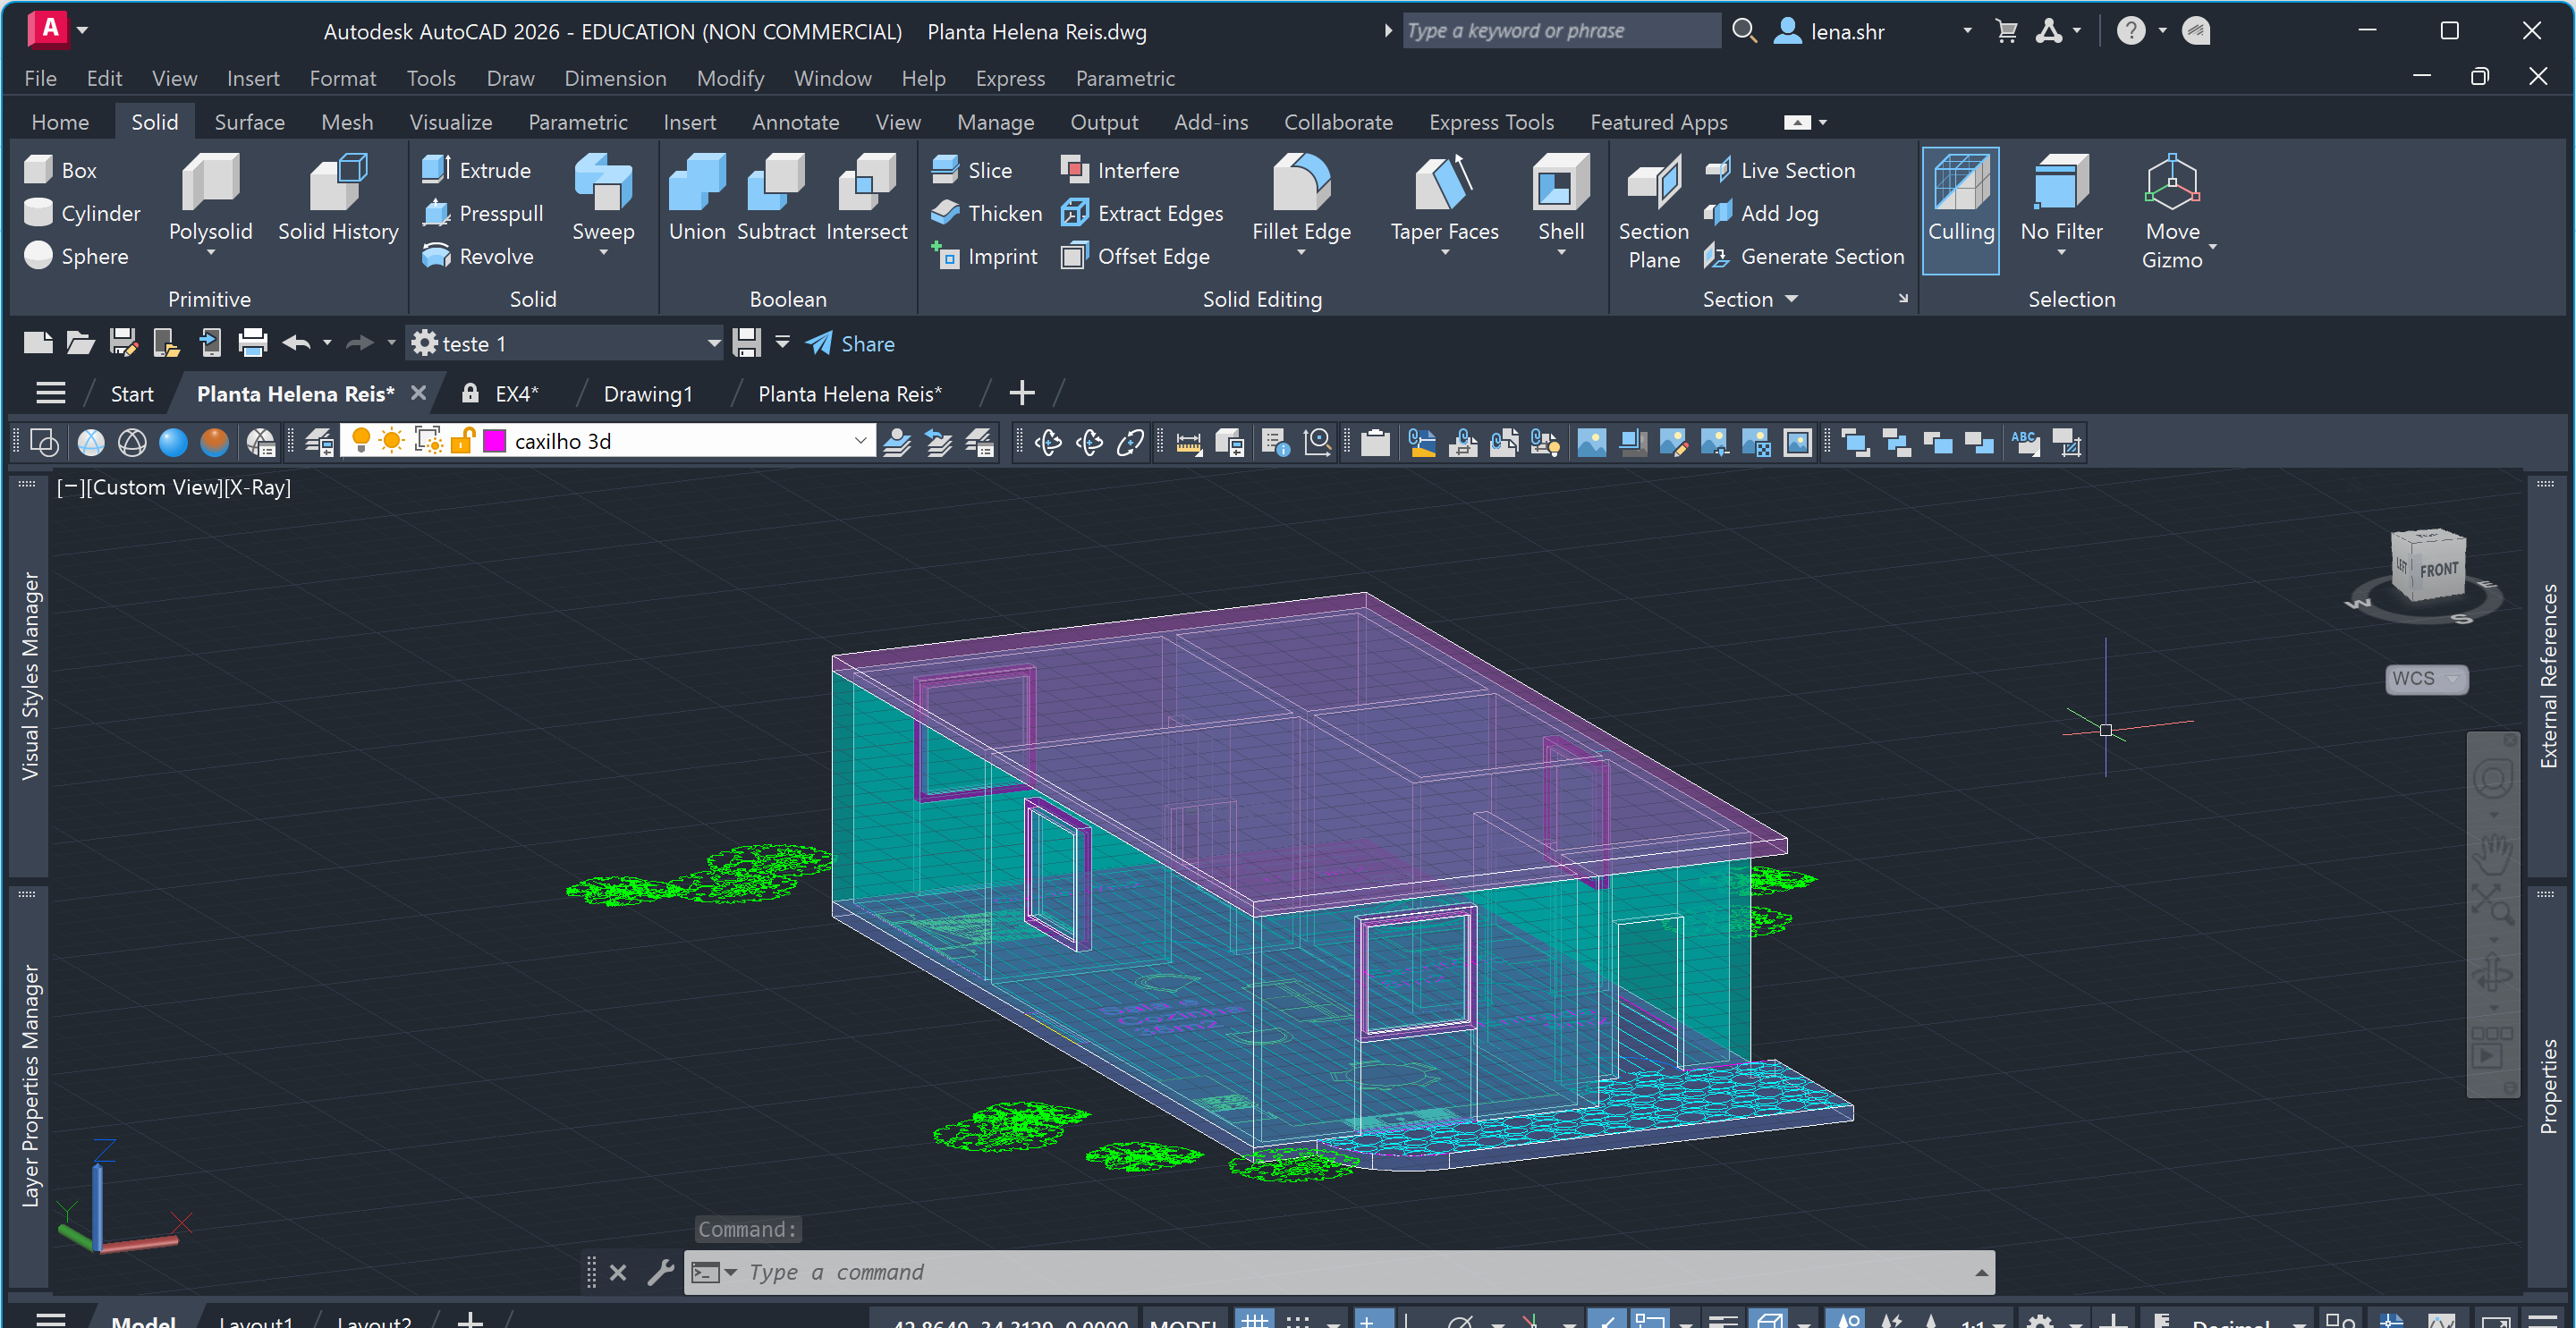Toggle the layer lock padlock icon

coord(462,441)
